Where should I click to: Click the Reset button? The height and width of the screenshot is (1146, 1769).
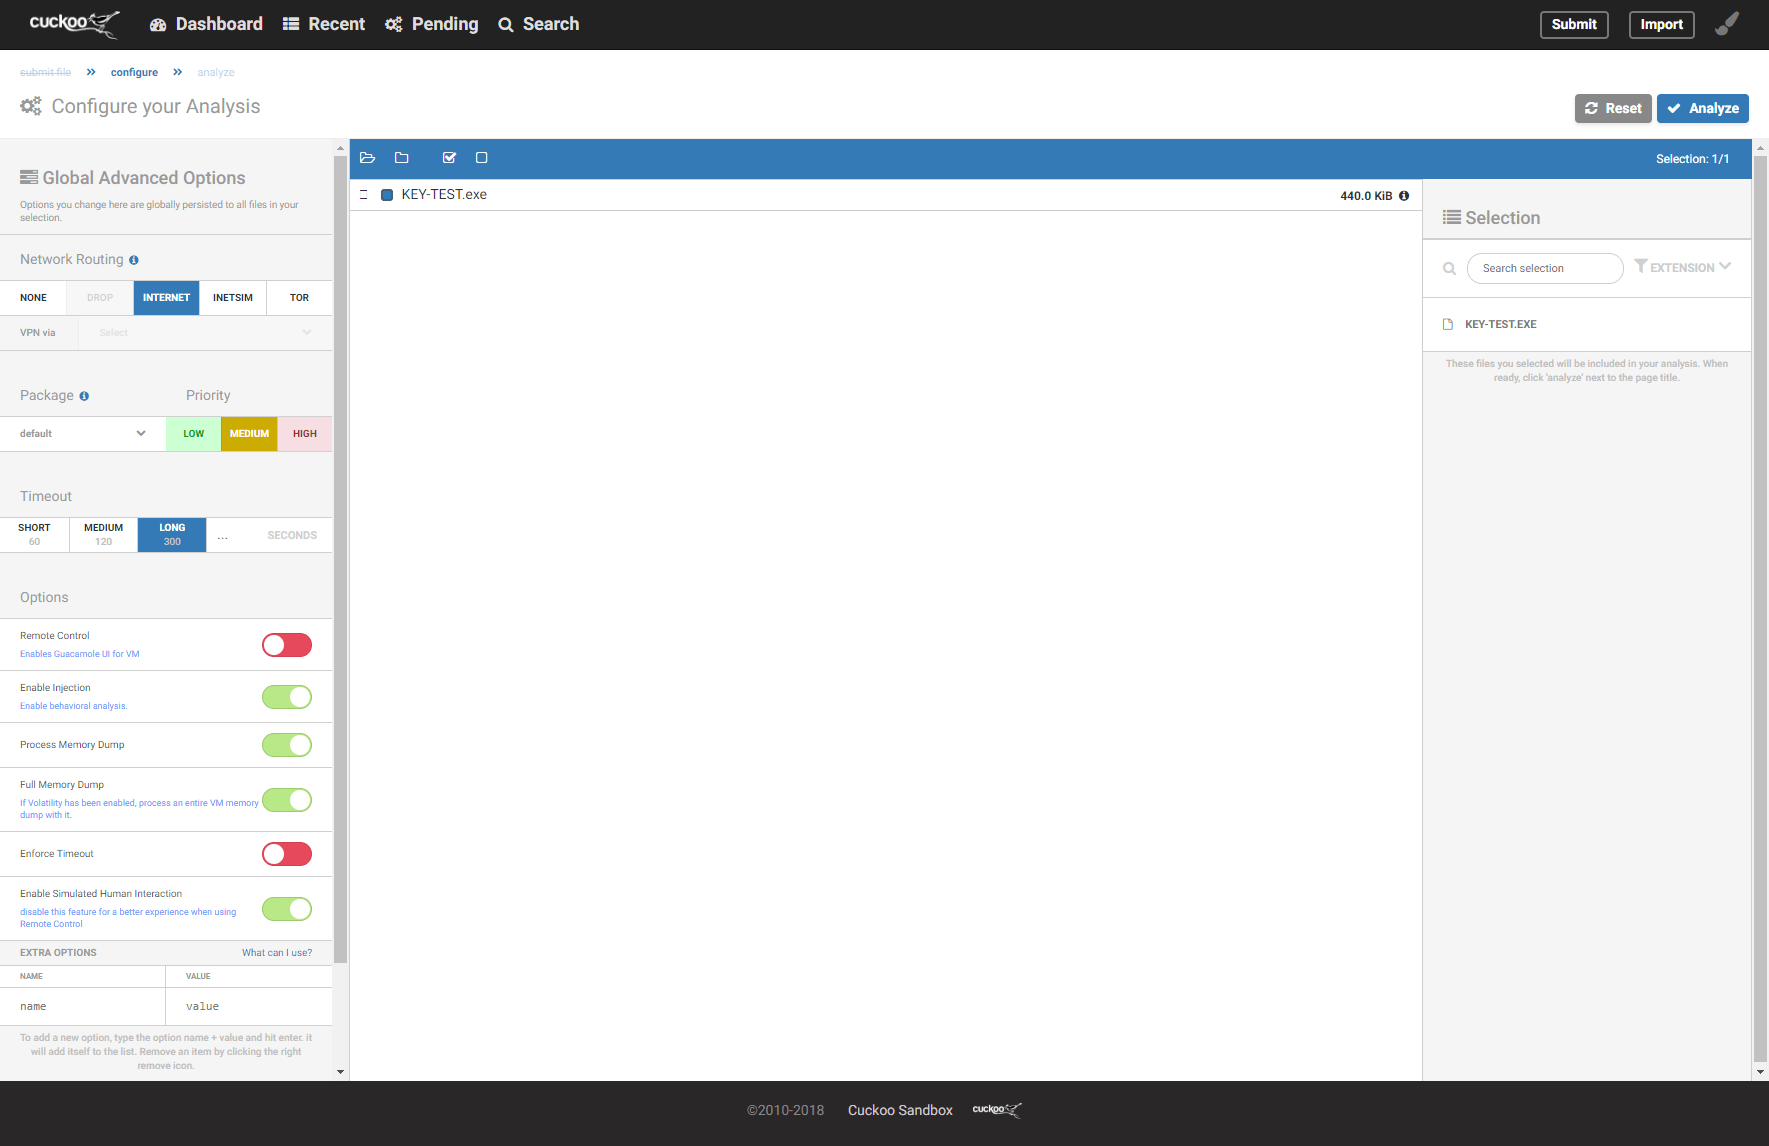[x=1613, y=108]
